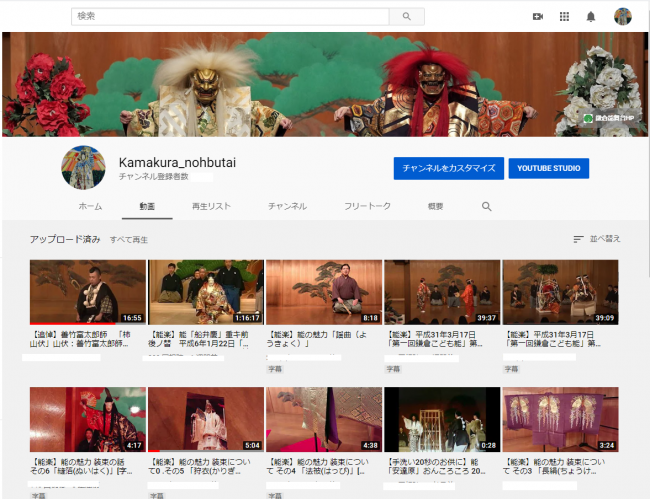The width and height of the screenshot is (650, 499).
Task: Click the すべて再生 play all link
Action: 129,240
